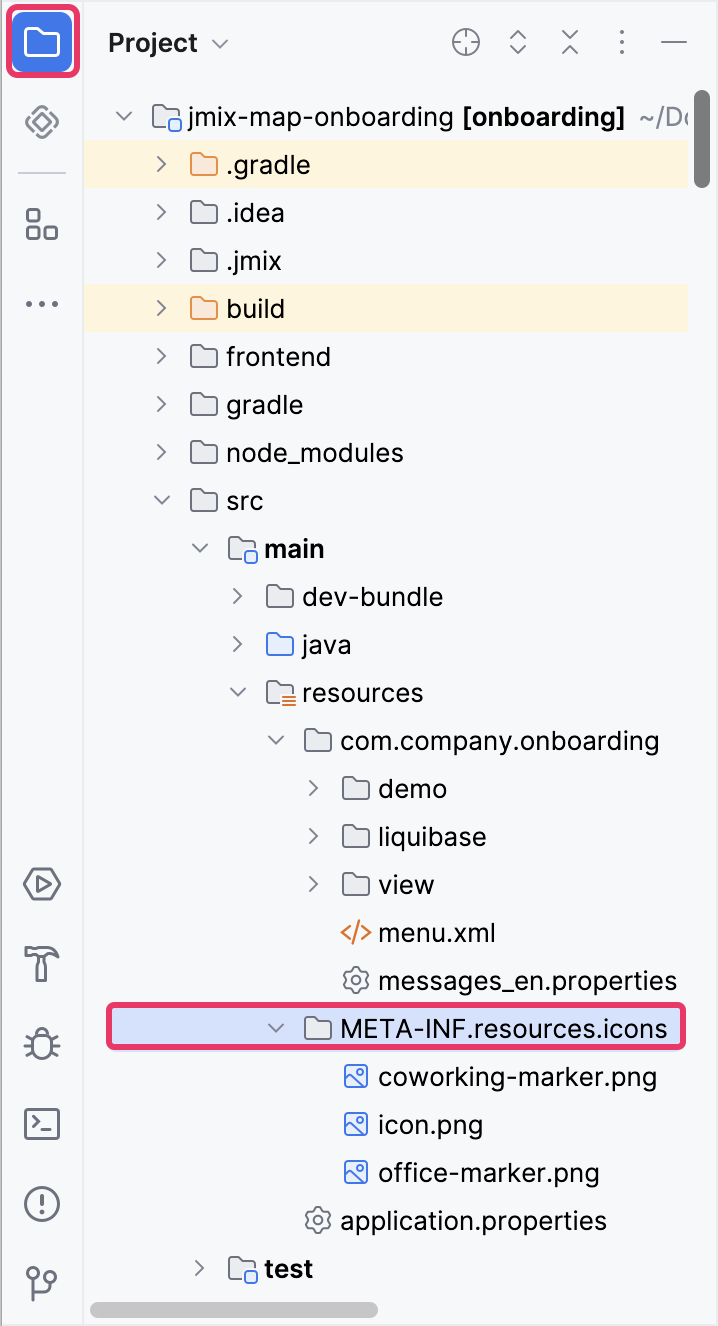
Task: Open the Build tool window (hammer)
Action: click(42, 964)
